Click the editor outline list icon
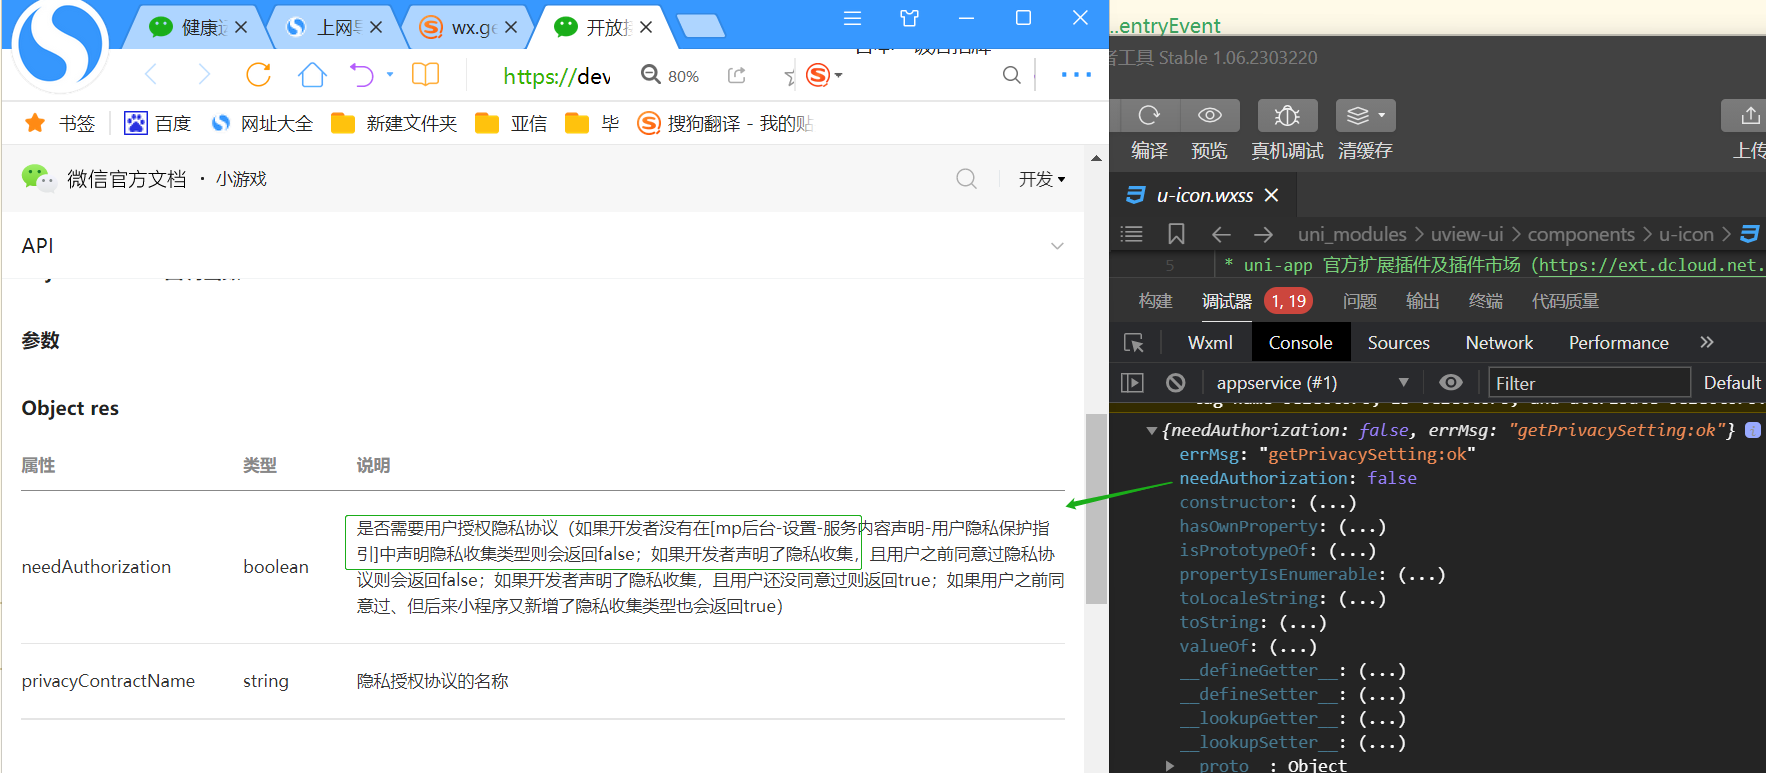 coord(1131,234)
